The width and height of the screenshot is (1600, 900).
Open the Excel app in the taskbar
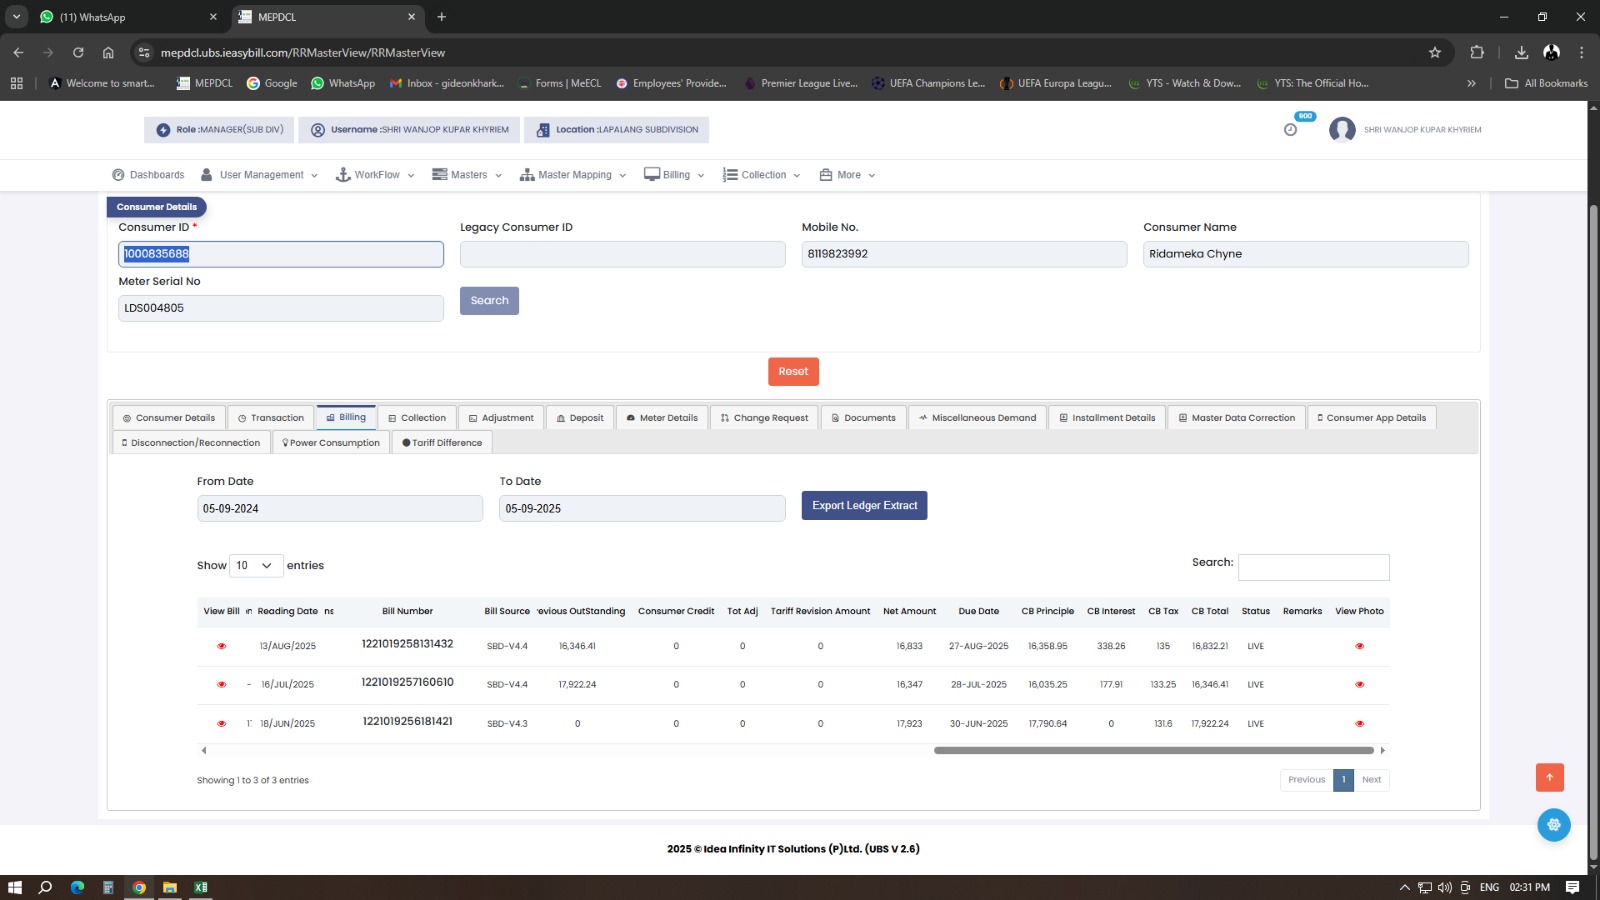click(x=201, y=887)
